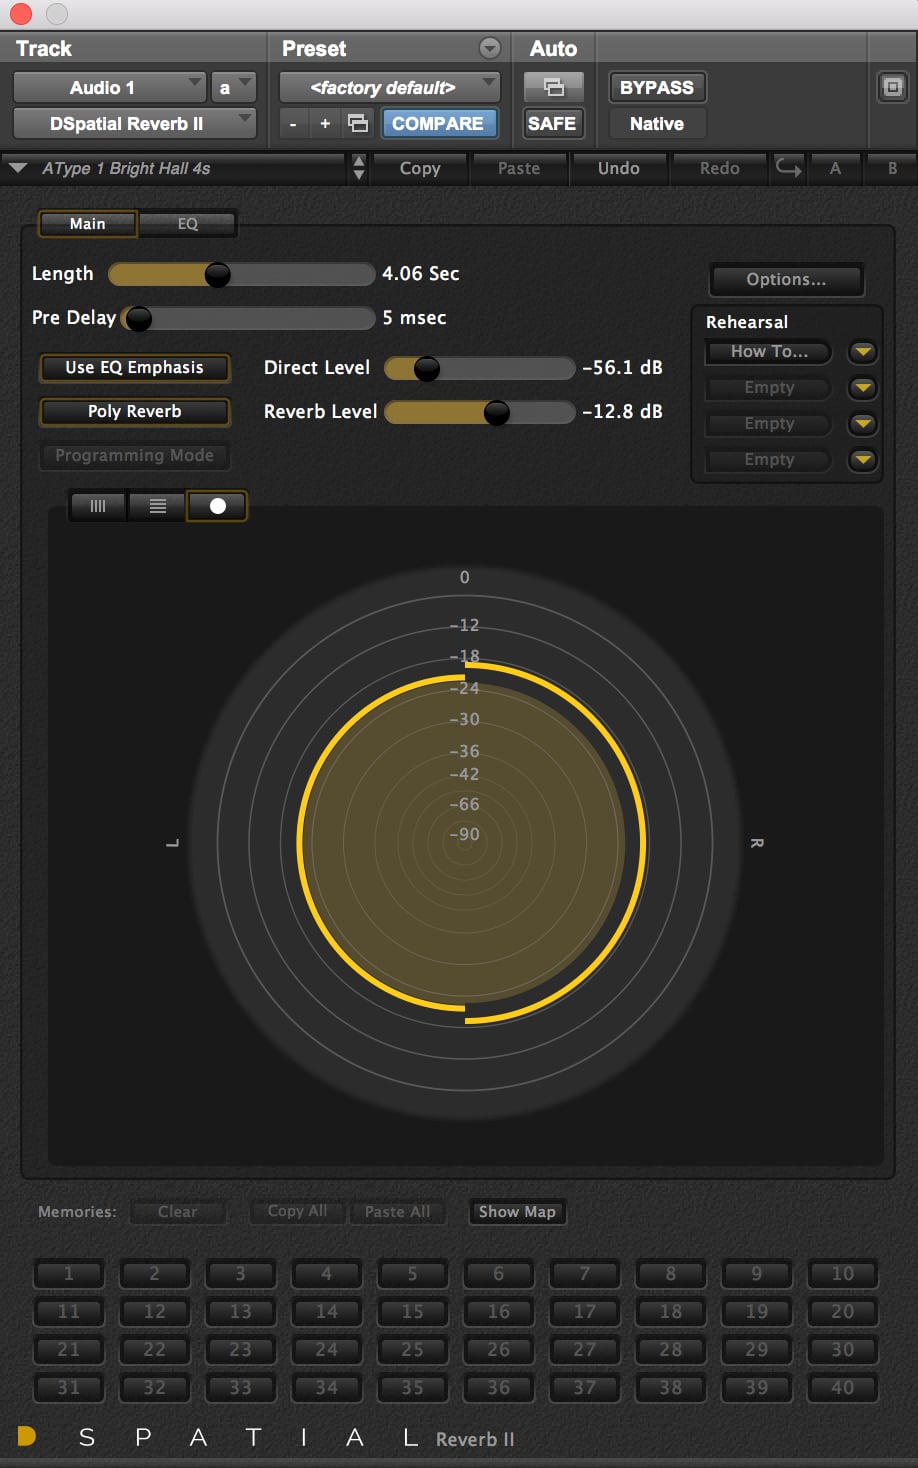Click the Reverb Level slider handle

[496, 412]
